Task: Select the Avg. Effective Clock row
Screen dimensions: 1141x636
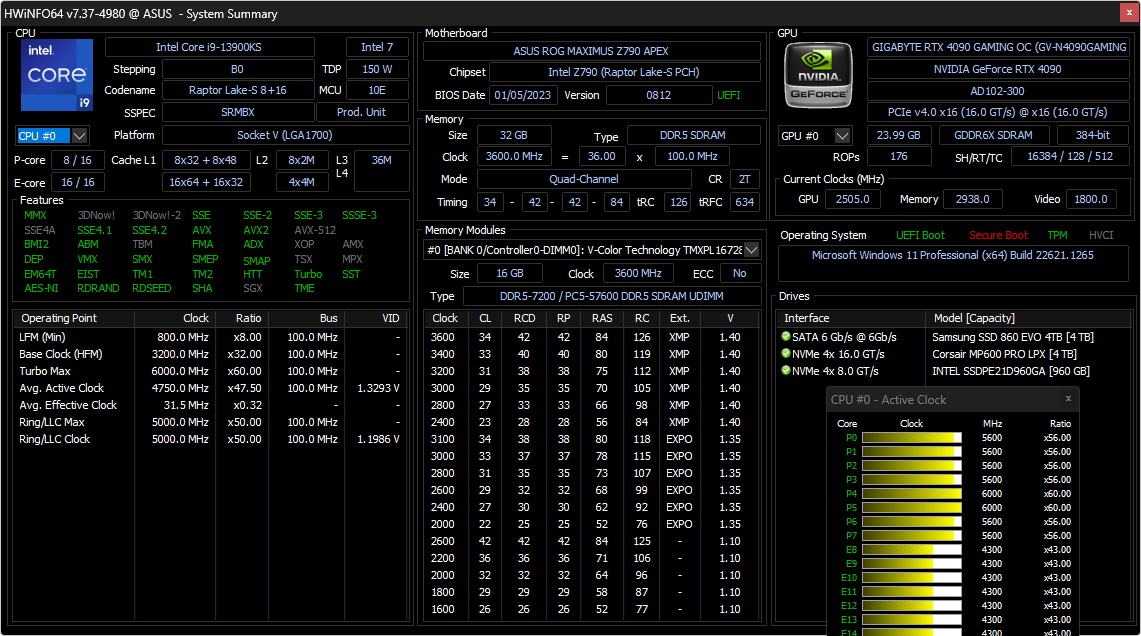Action: click(x=210, y=405)
